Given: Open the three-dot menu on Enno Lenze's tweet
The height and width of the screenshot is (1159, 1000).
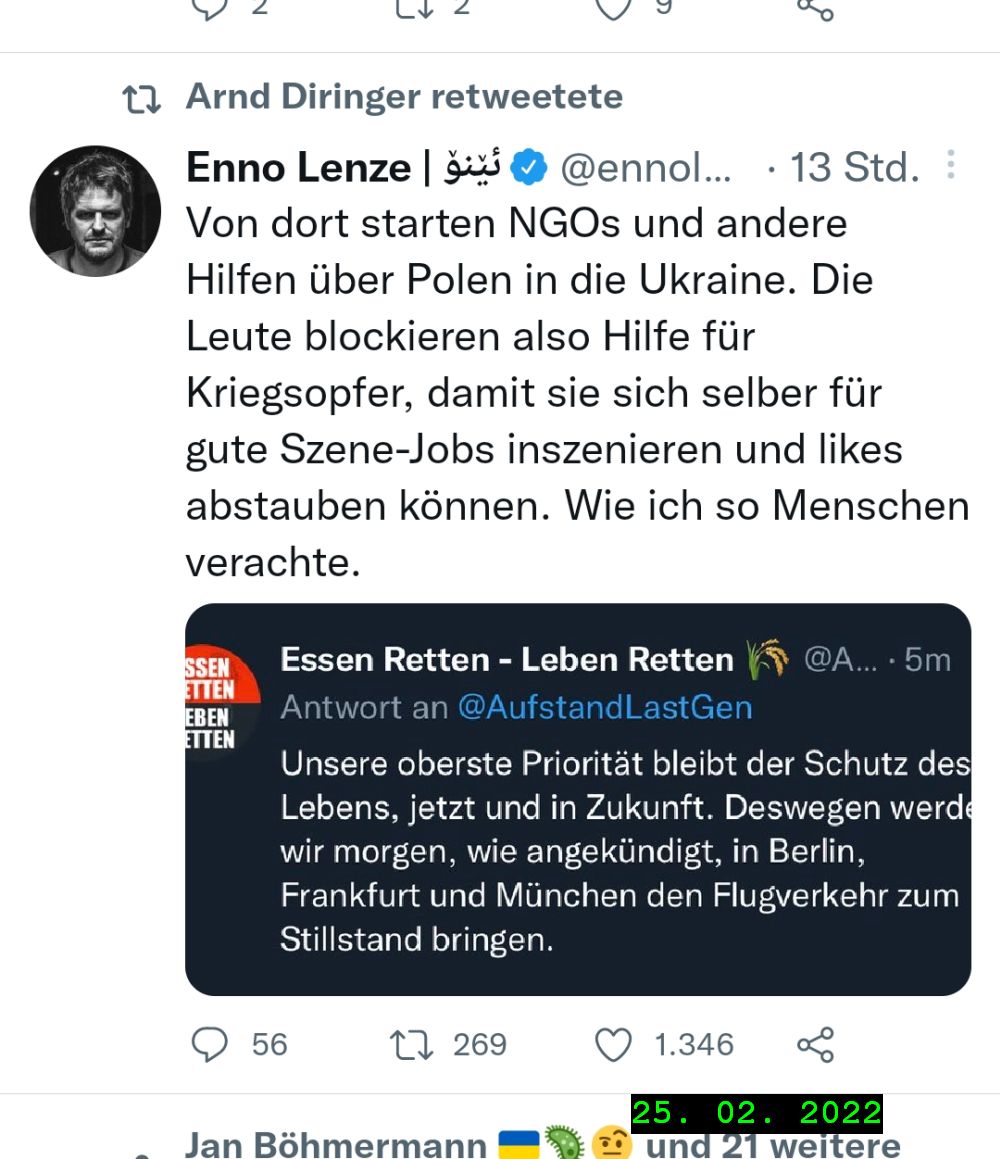Looking at the screenshot, I should (x=950, y=165).
